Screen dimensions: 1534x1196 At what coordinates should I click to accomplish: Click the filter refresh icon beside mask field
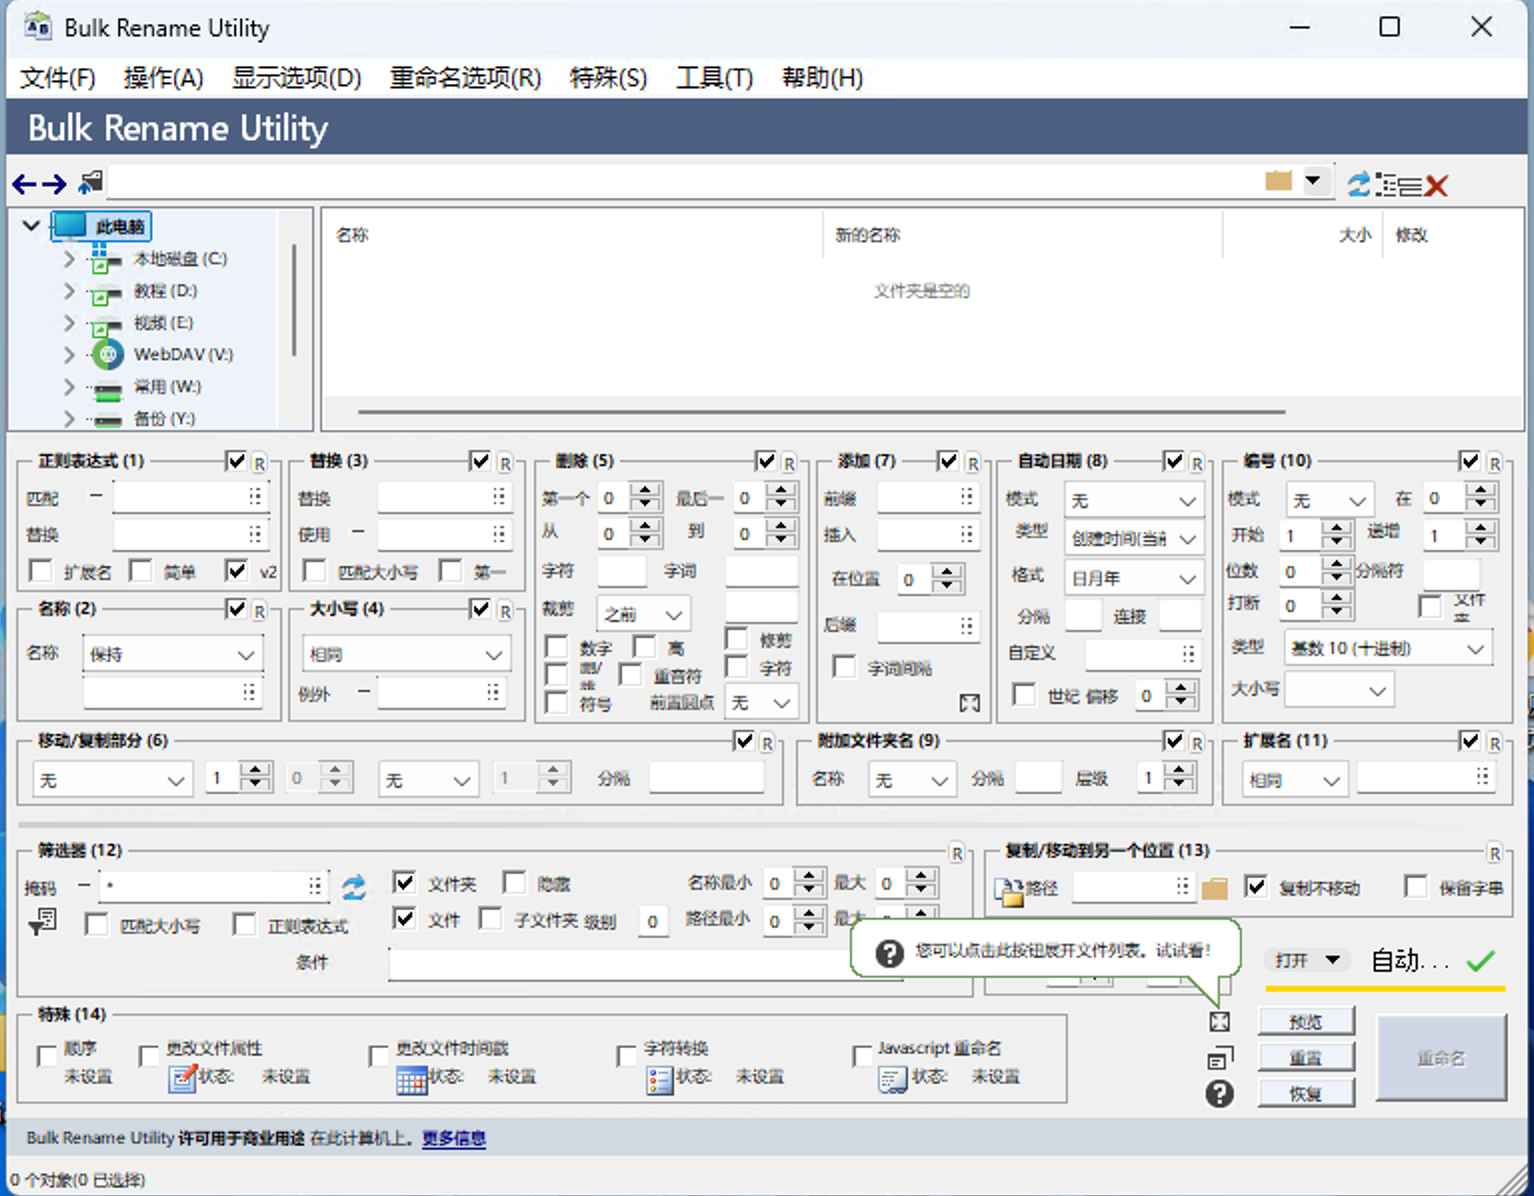[354, 887]
